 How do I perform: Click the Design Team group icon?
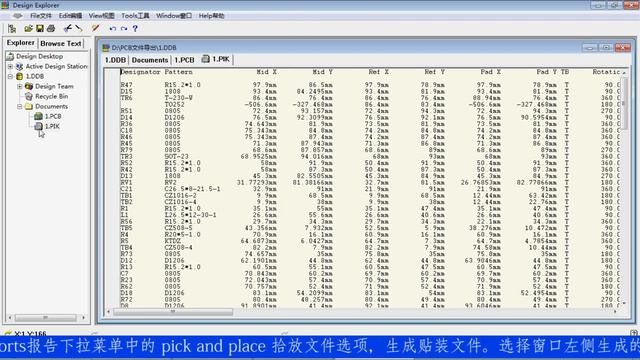[29, 86]
